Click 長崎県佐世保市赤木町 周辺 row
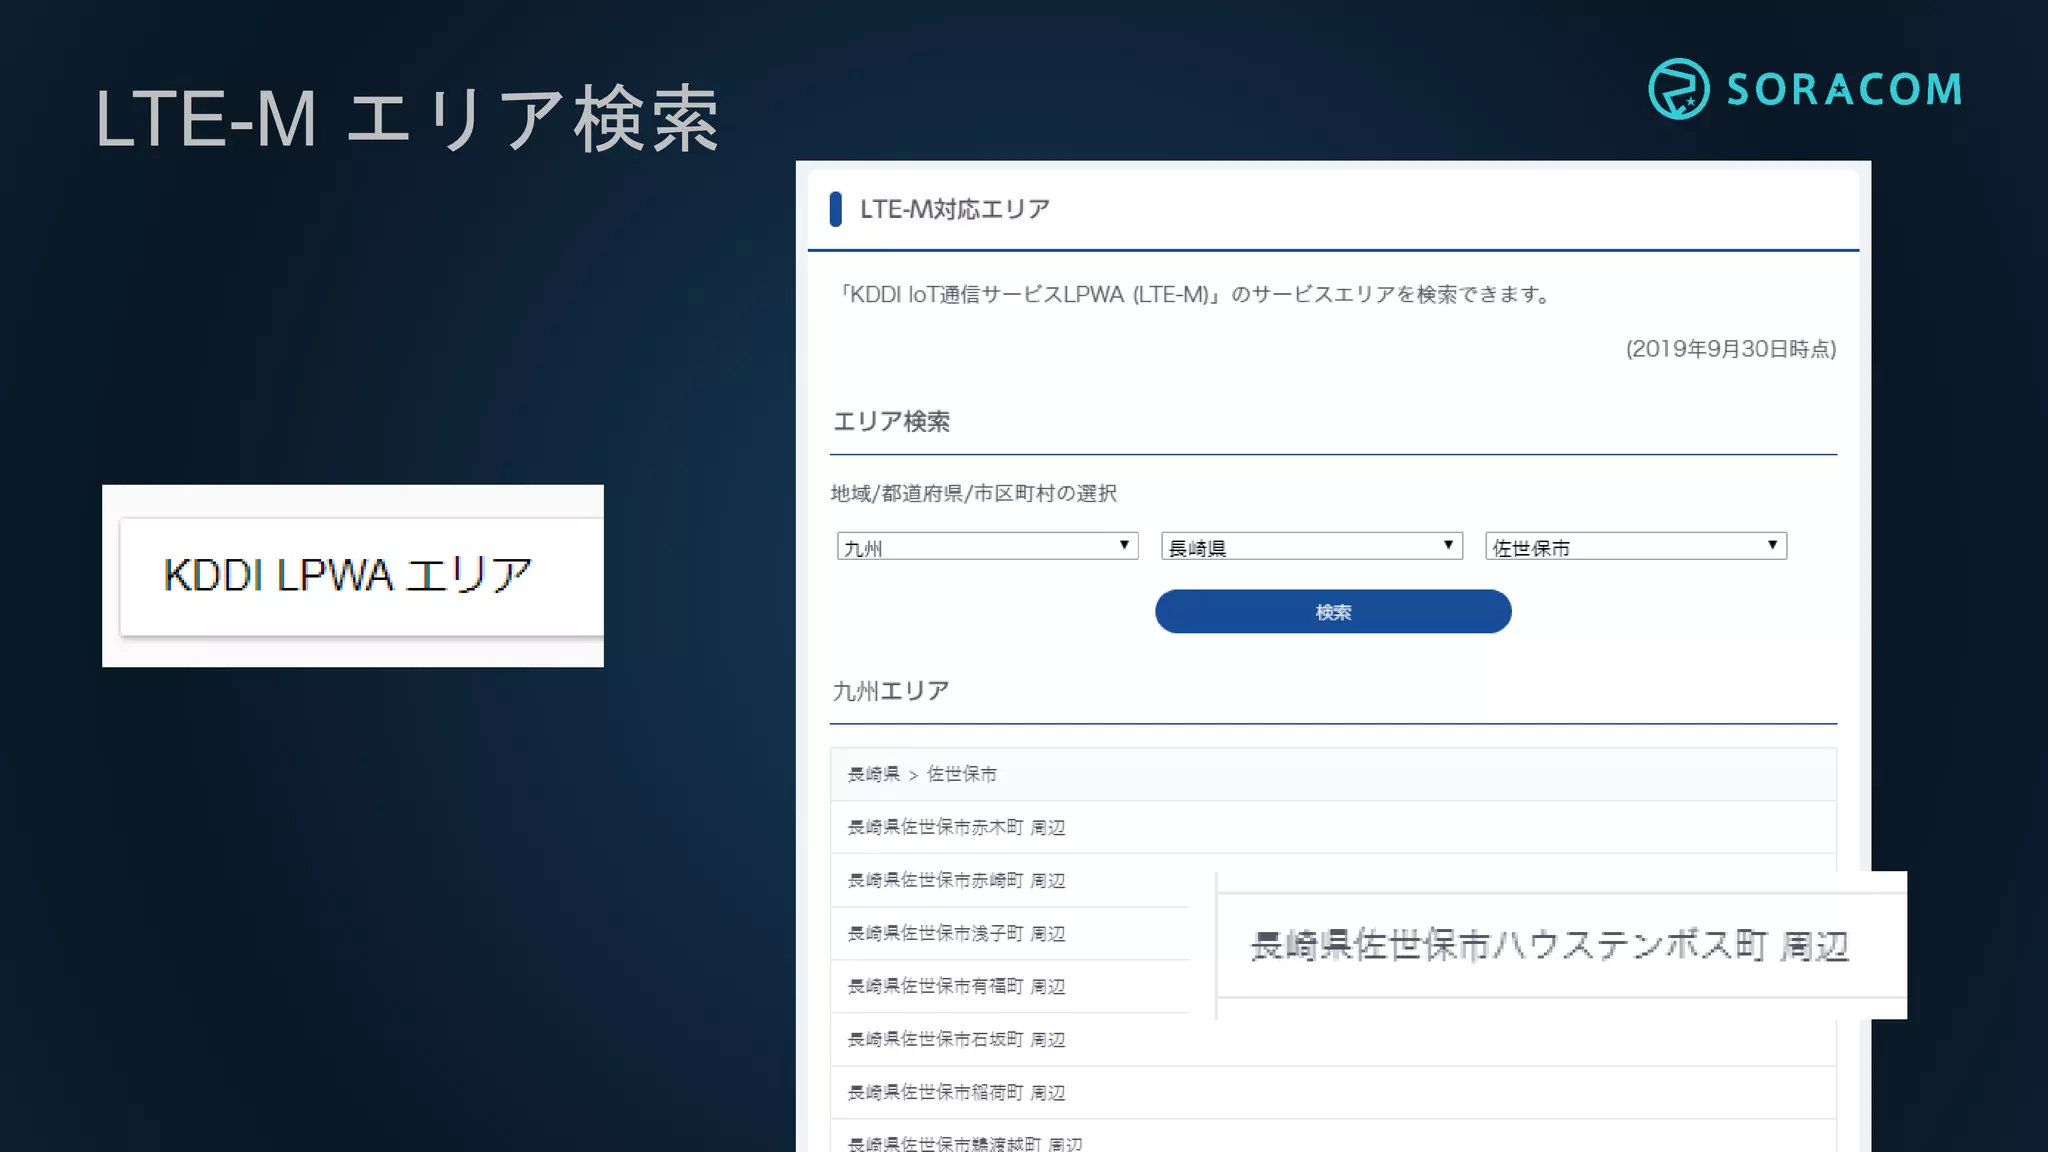This screenshot has height=1152, width=2048. 1333,827
